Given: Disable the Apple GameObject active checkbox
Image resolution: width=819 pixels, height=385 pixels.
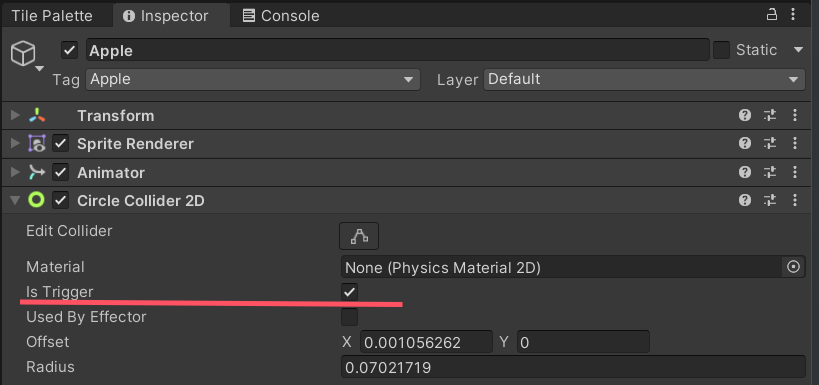Looking at the screenshot, I should pos(69,50).
